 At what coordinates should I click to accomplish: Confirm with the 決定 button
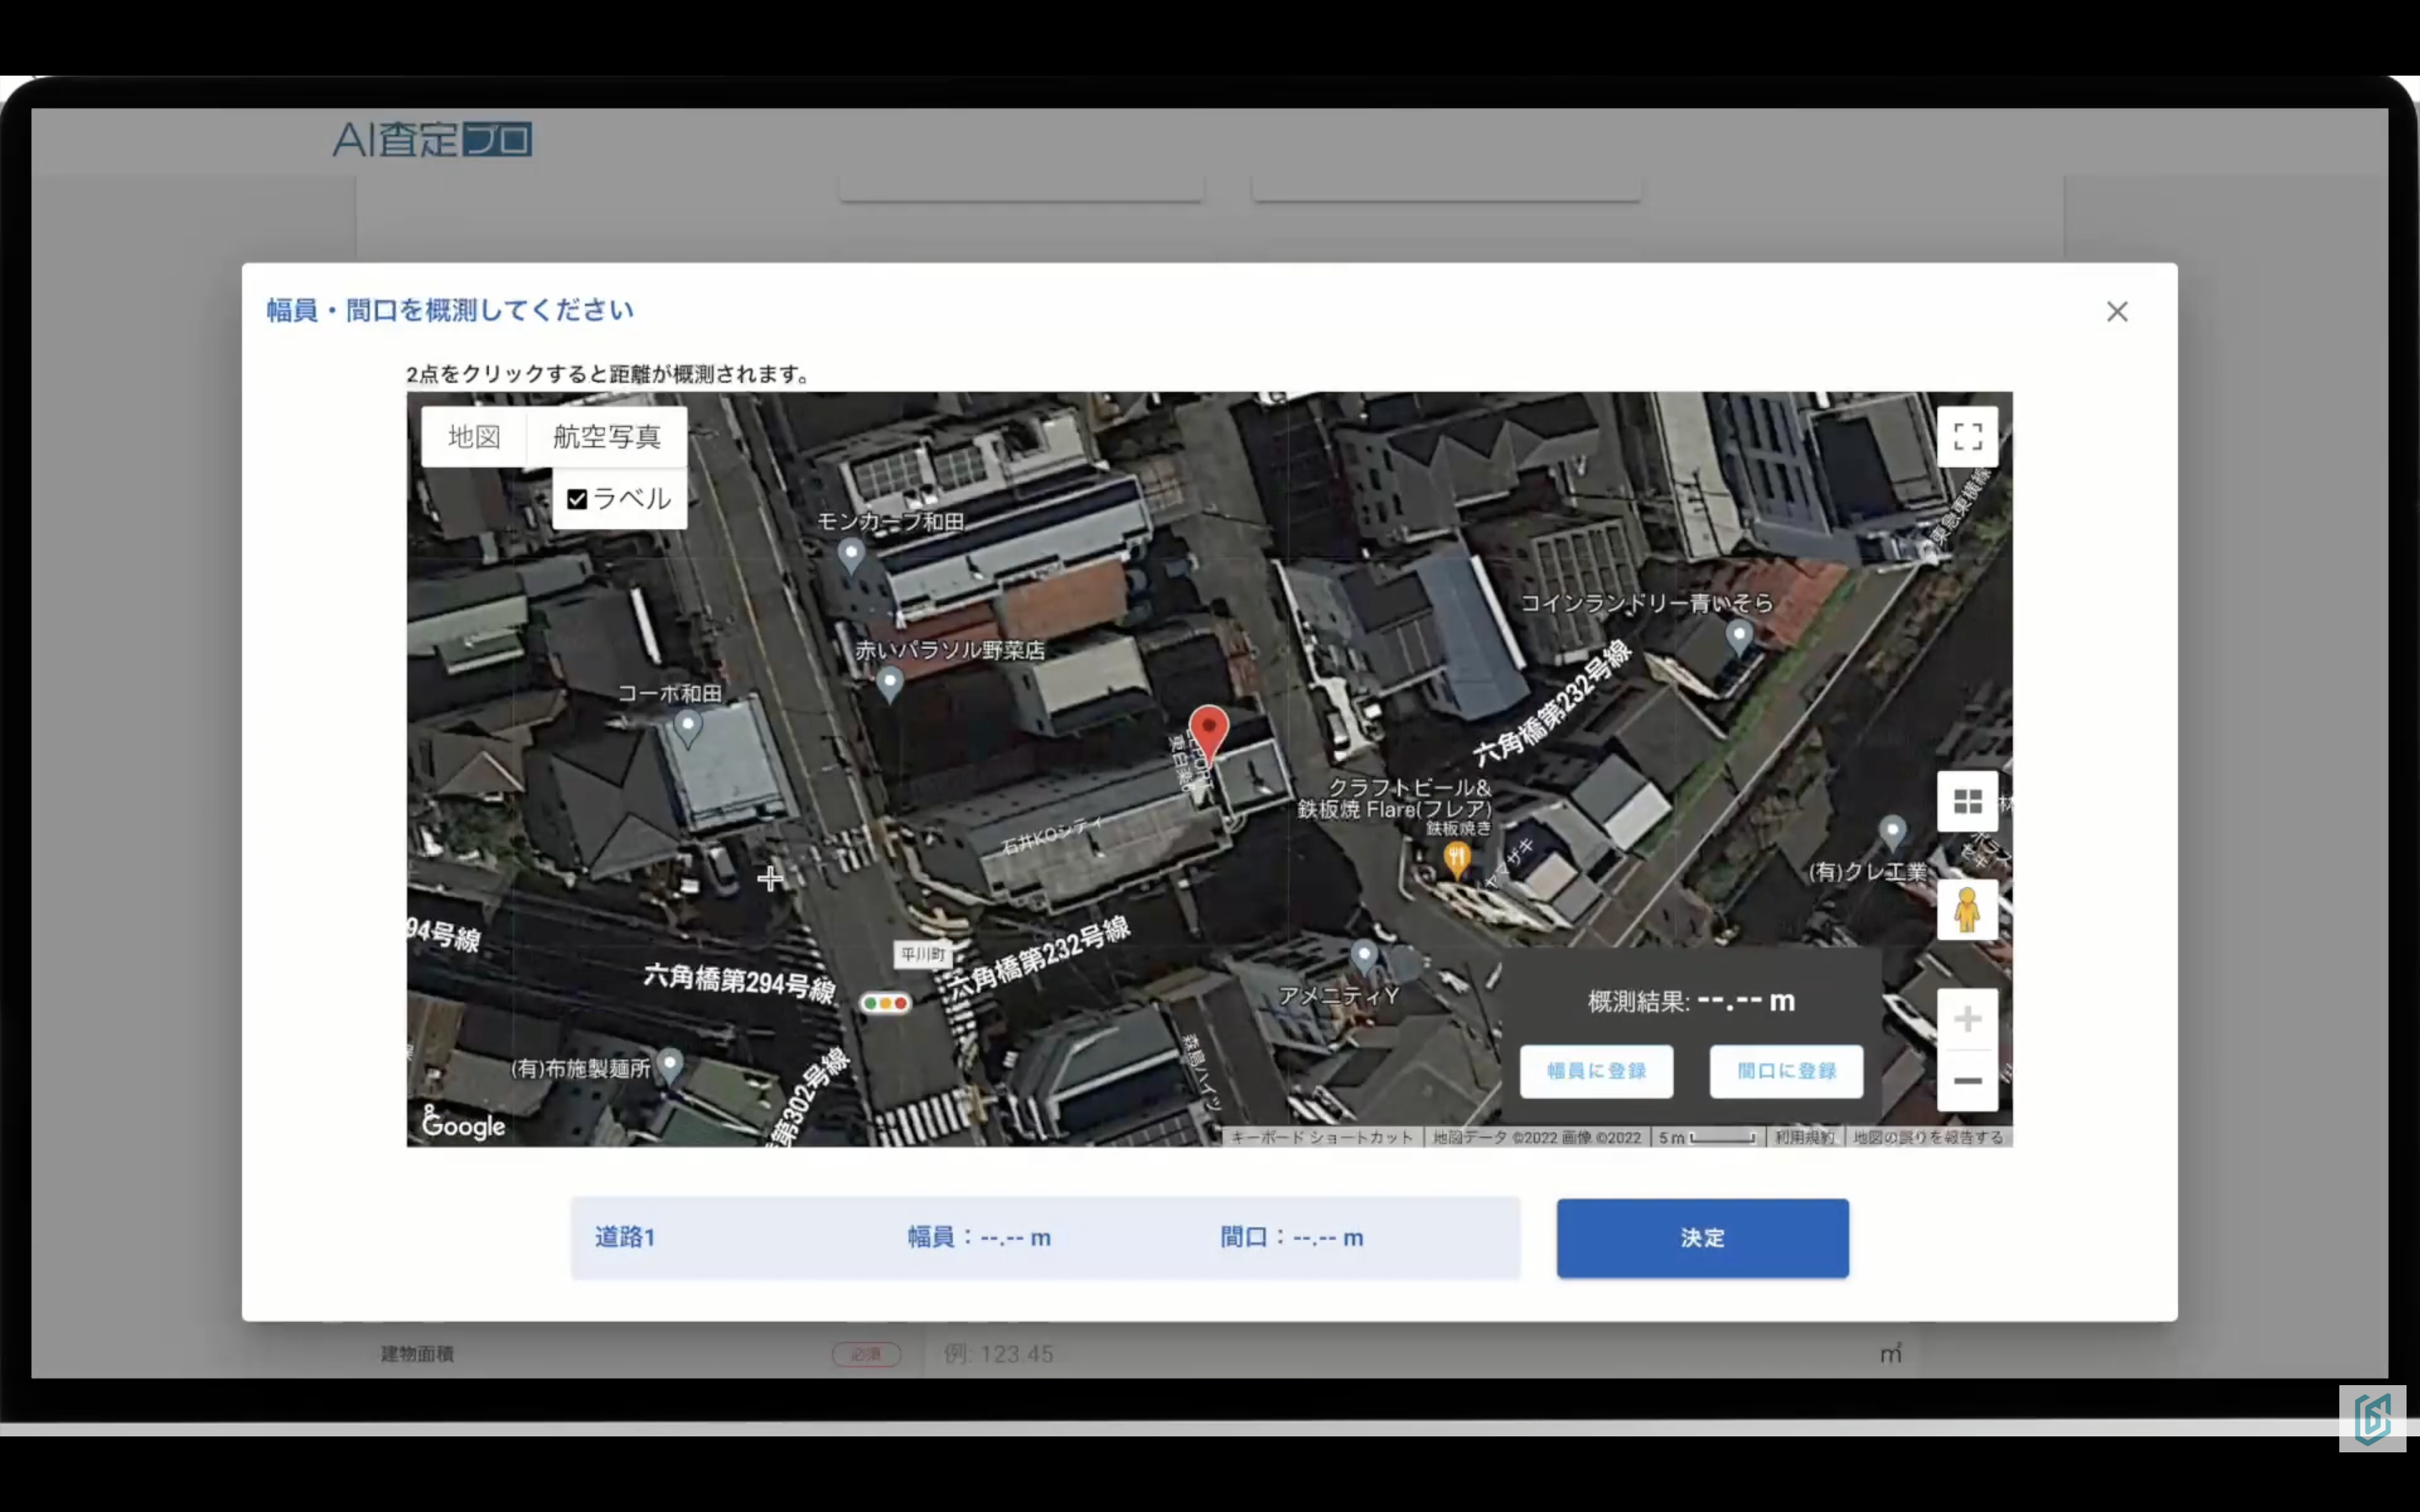coord(1702,1238)
